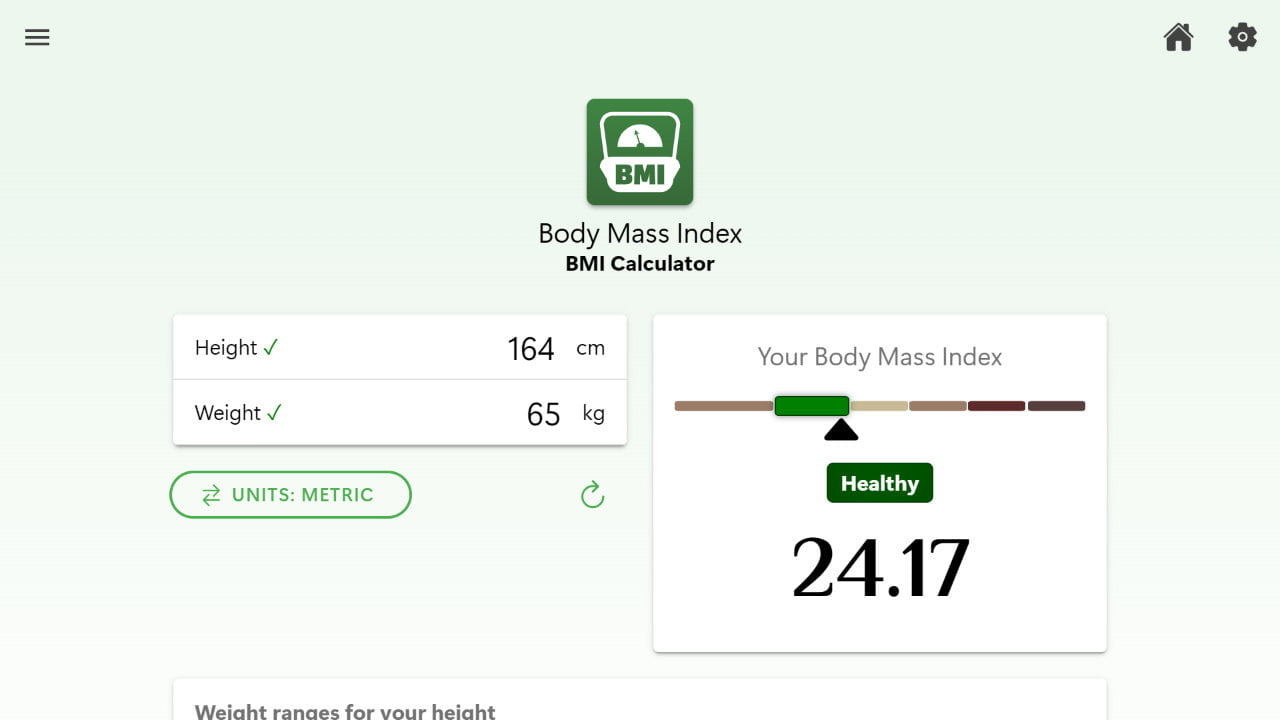Switch measurement units using the units toggle
Screen dimensions: 1280x720
point(290,494)
